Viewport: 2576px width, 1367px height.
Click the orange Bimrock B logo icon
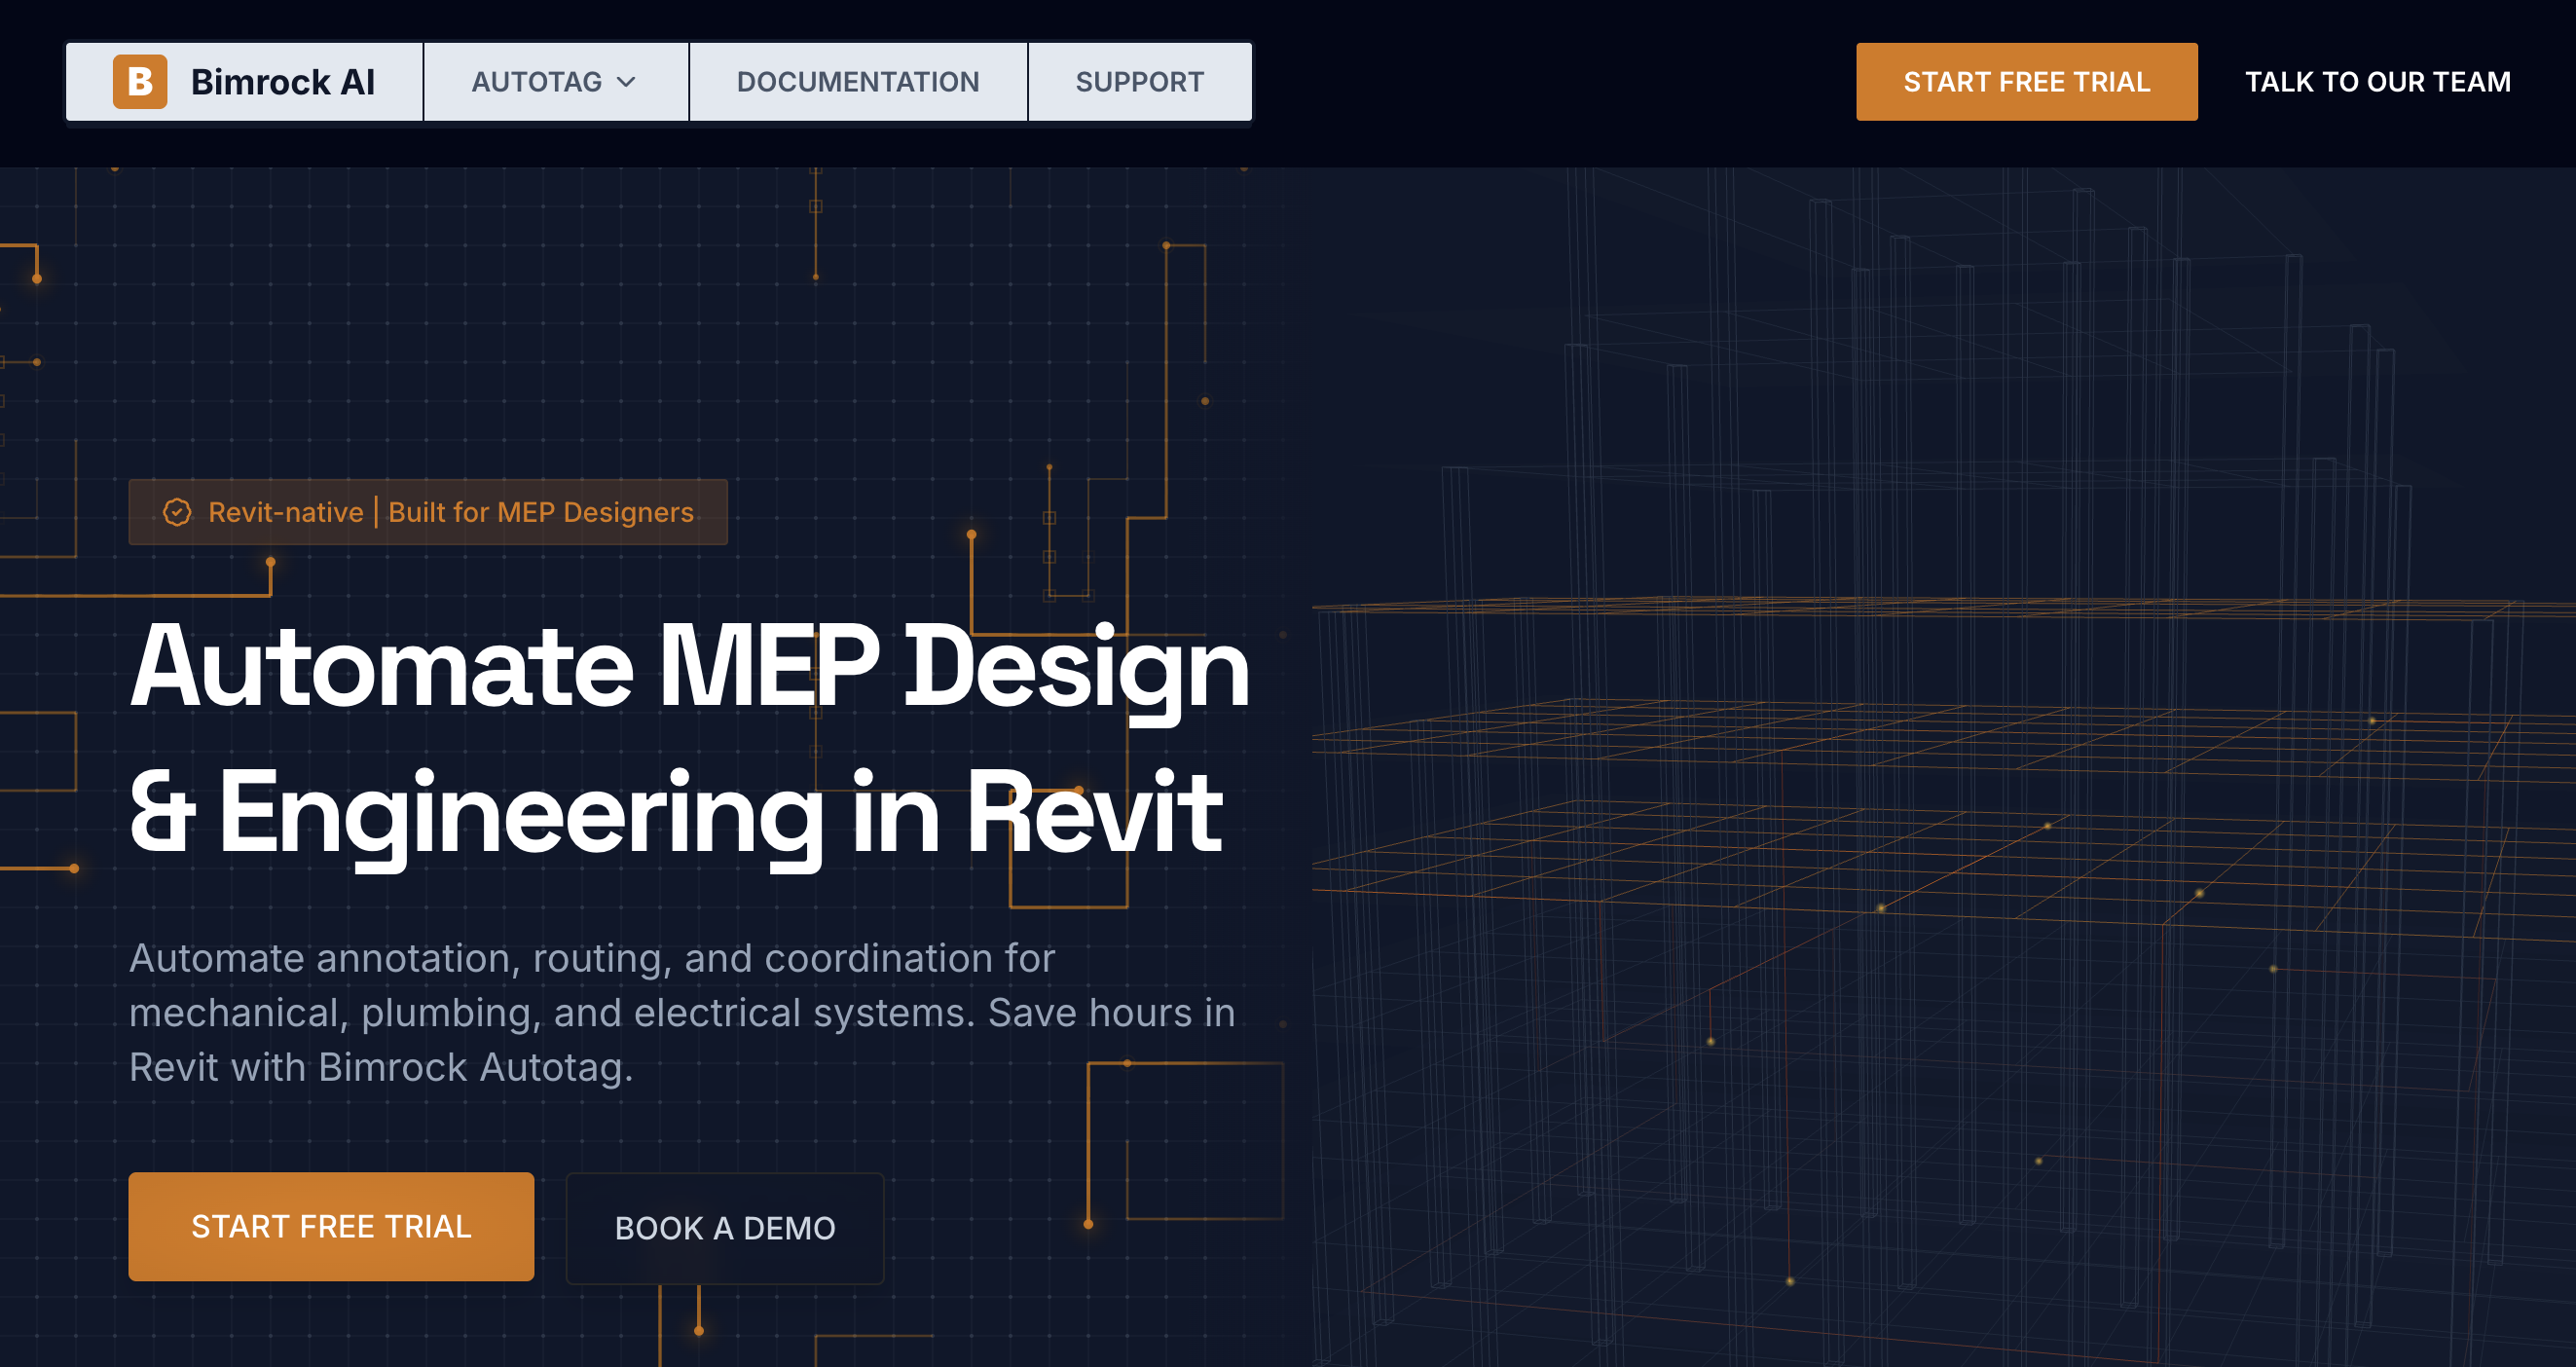[139, 81]
